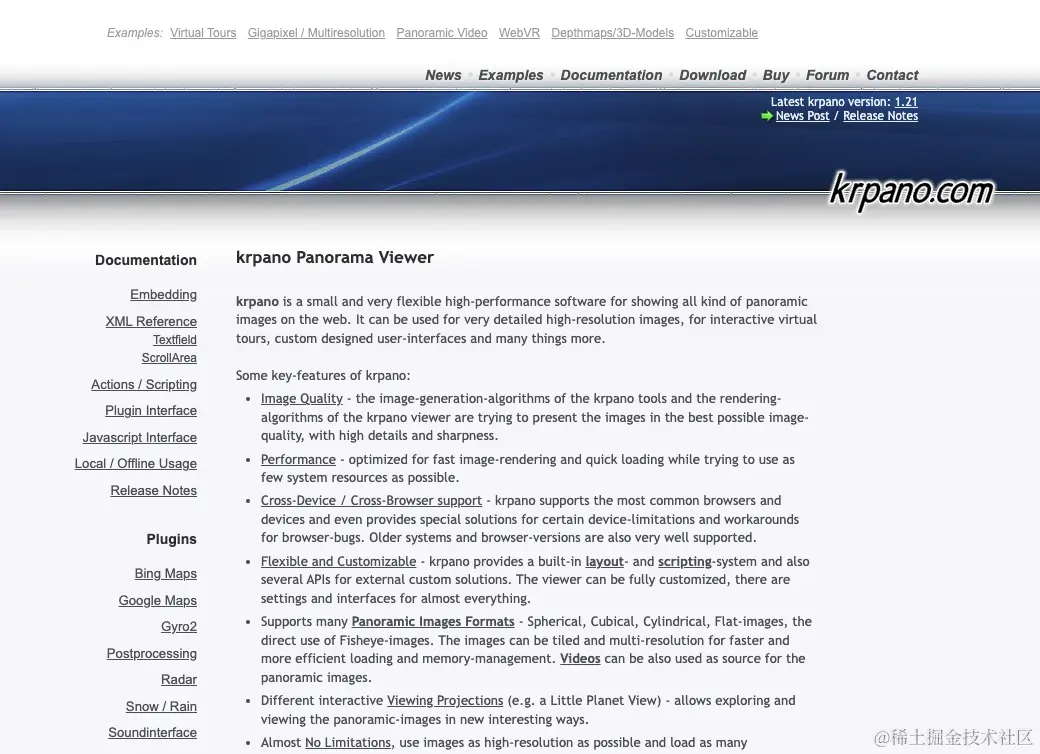This screenshot has width=1040, height=754.
Task: Click the 1.21 version link
Action: pos(906,102)
